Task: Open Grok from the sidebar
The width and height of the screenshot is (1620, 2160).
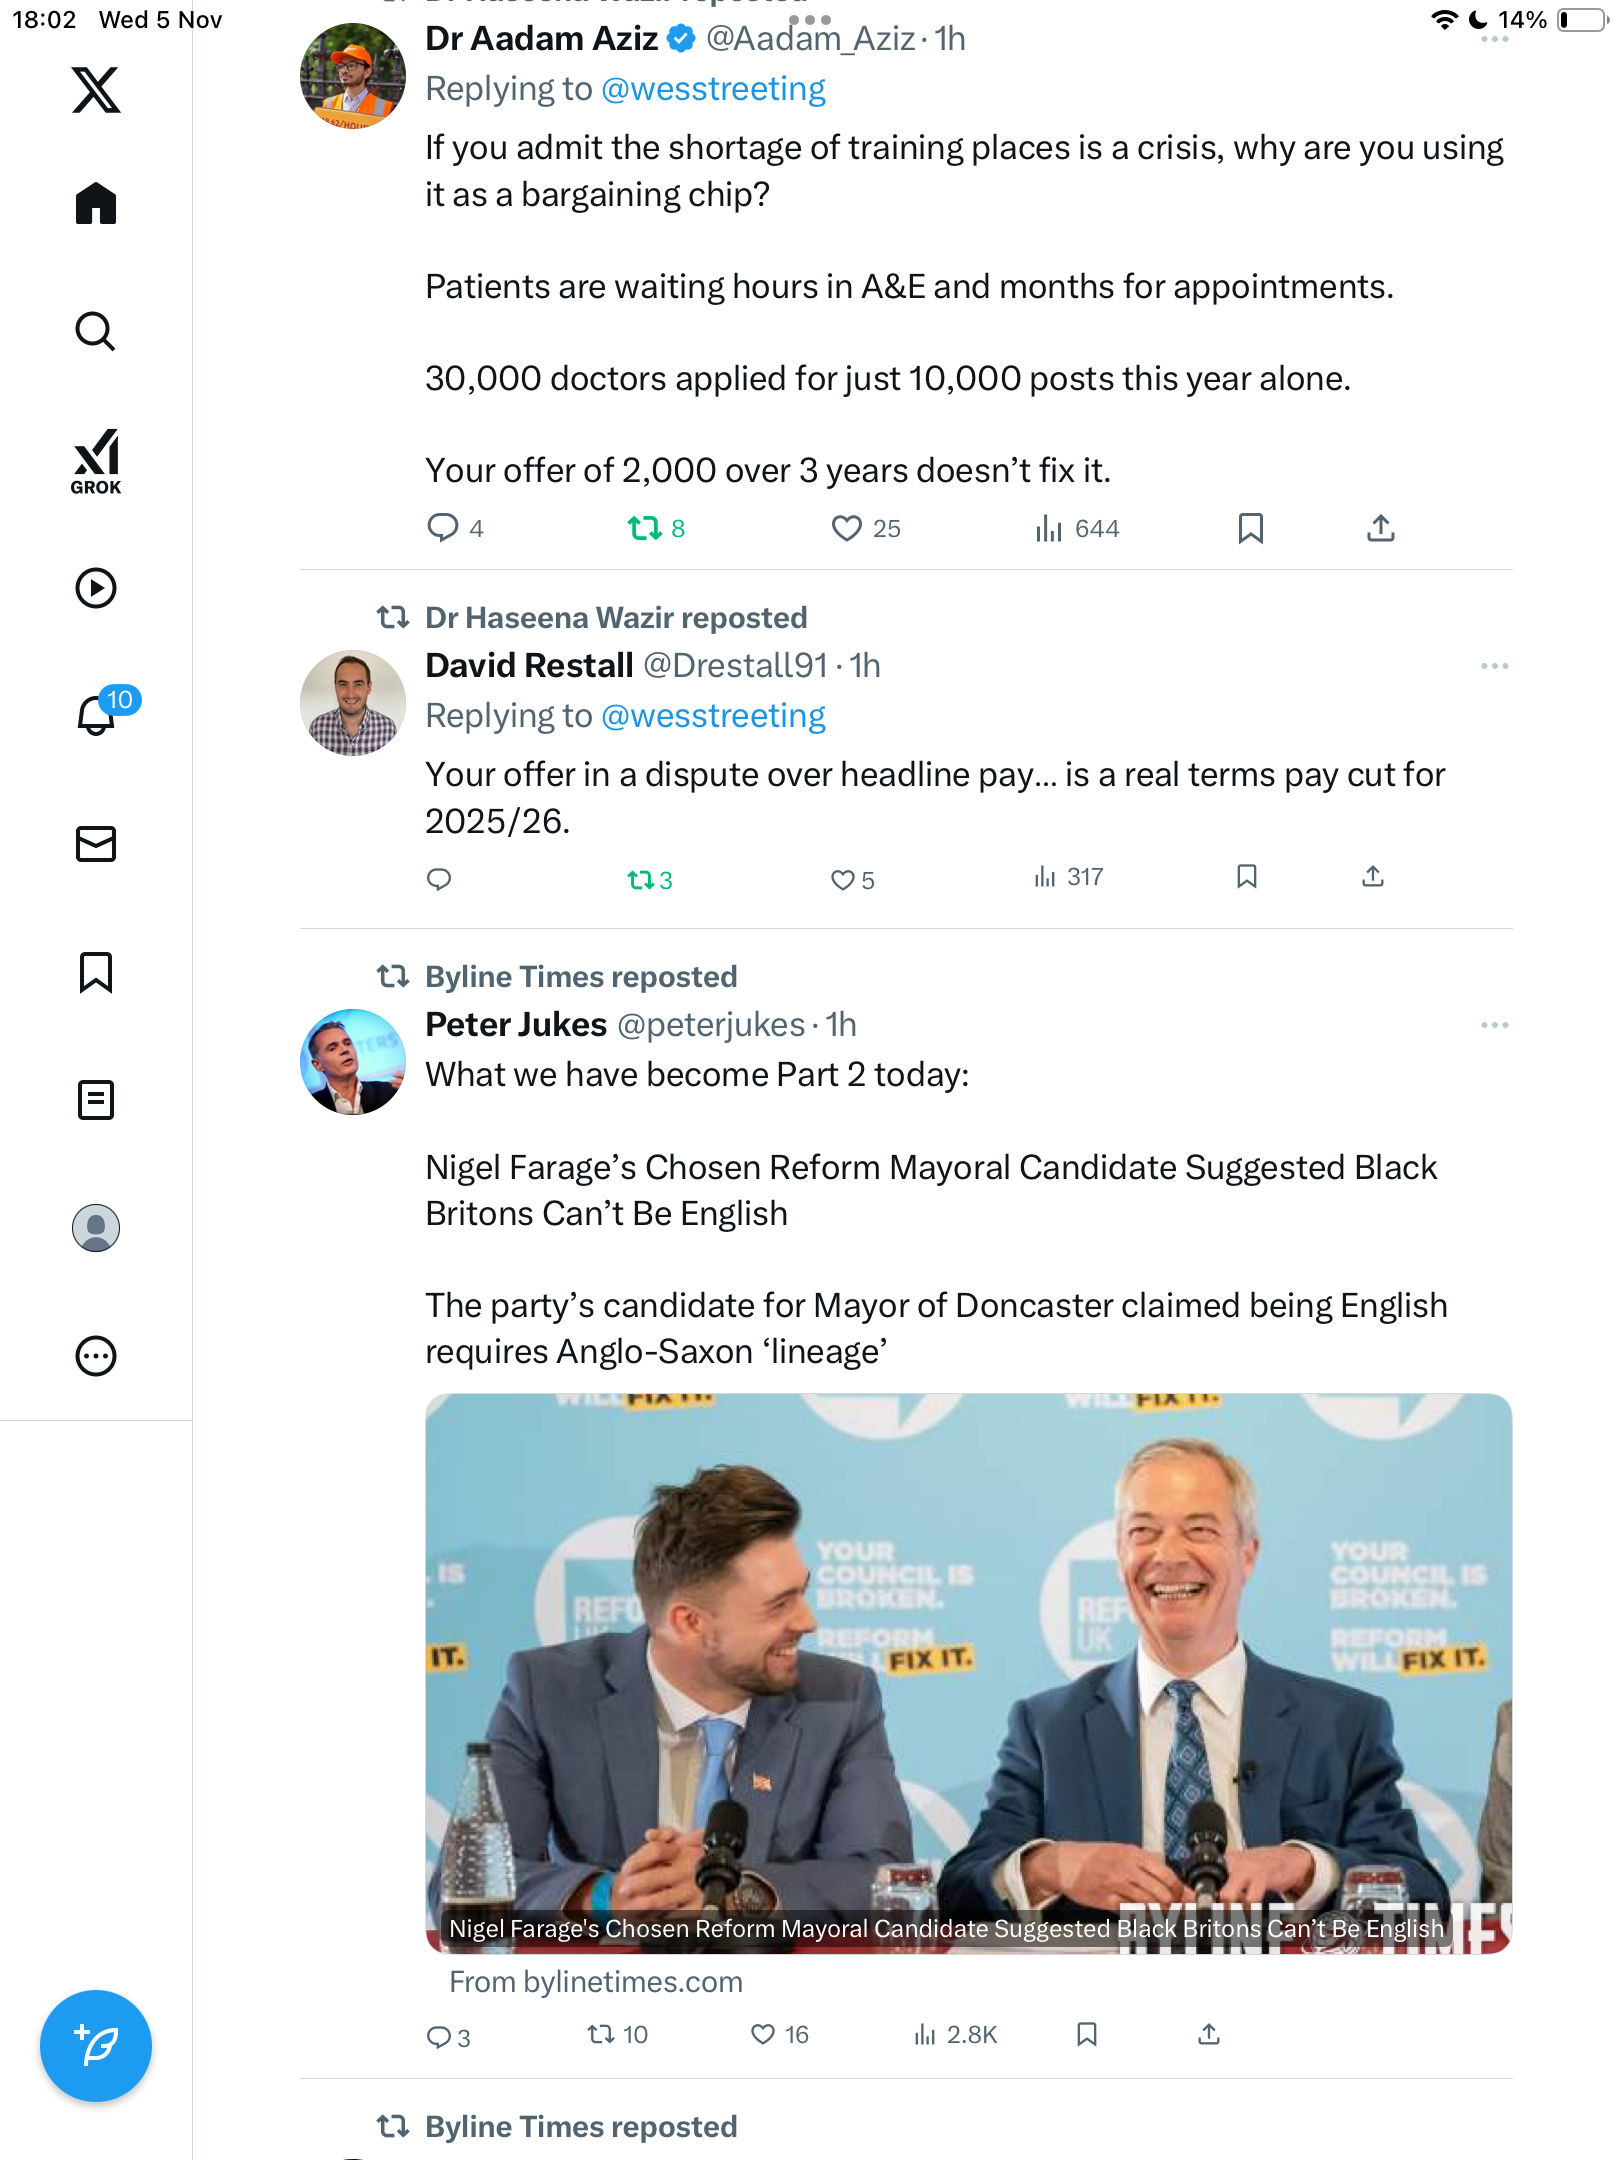Action: [x=96, y=461]
